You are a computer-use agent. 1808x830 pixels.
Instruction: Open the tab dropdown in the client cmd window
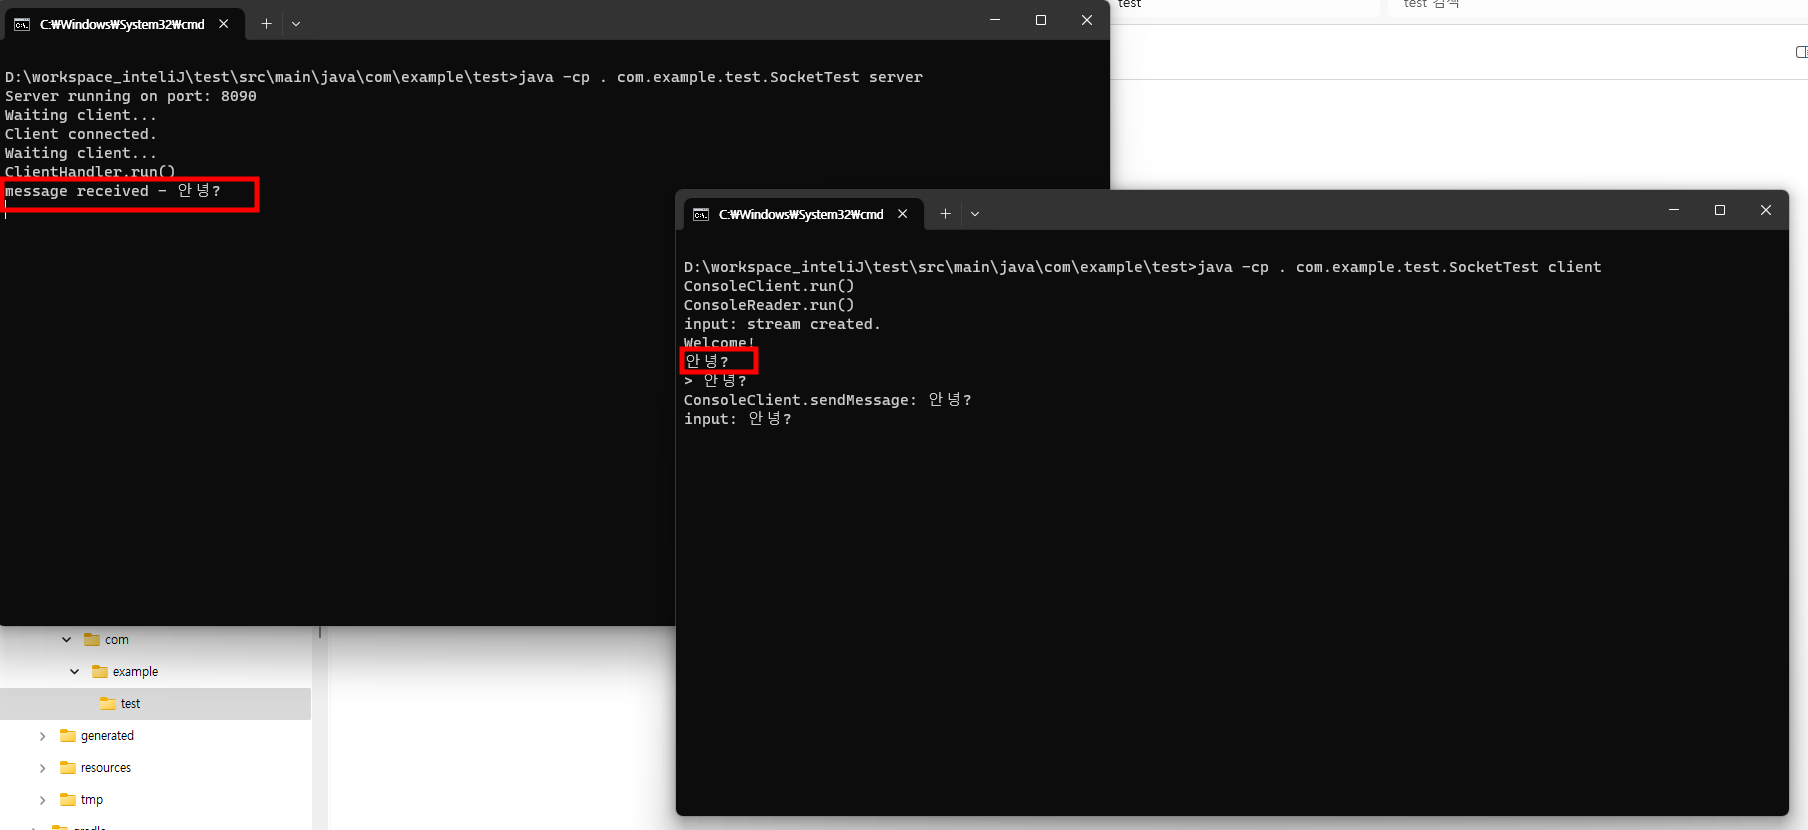click(975, 214)
